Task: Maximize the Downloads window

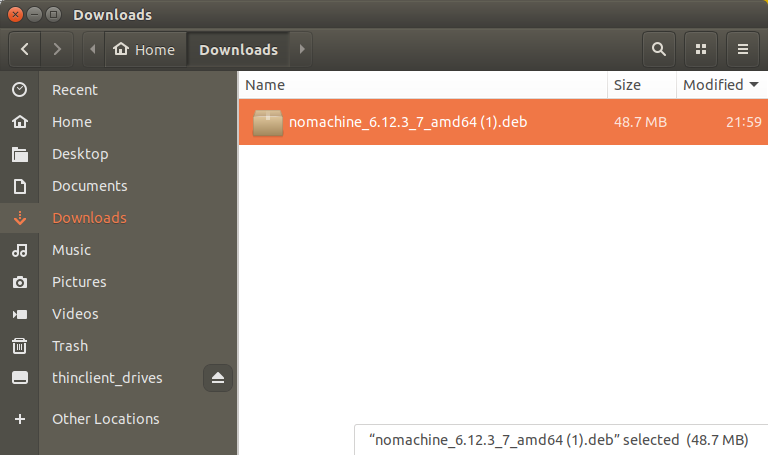Action: (x=53, y=15)
